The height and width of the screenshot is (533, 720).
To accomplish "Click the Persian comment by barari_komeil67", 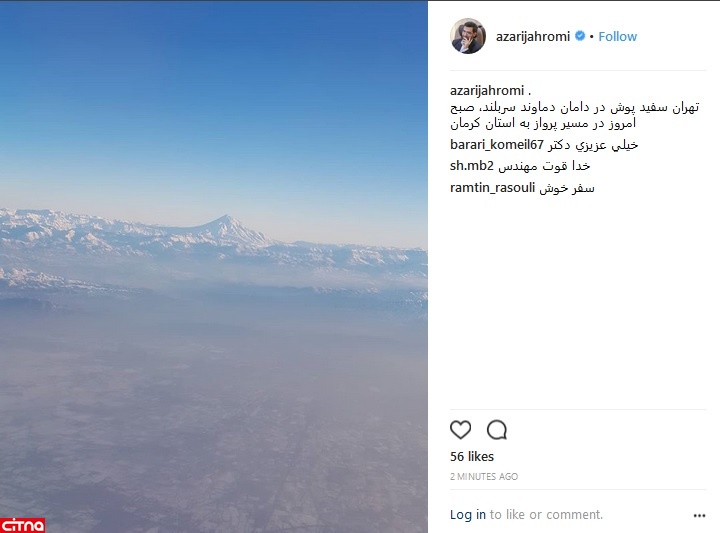I will (593, 145).
